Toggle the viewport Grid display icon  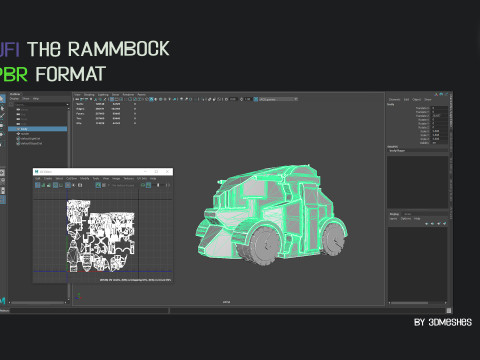coord(112,99)
